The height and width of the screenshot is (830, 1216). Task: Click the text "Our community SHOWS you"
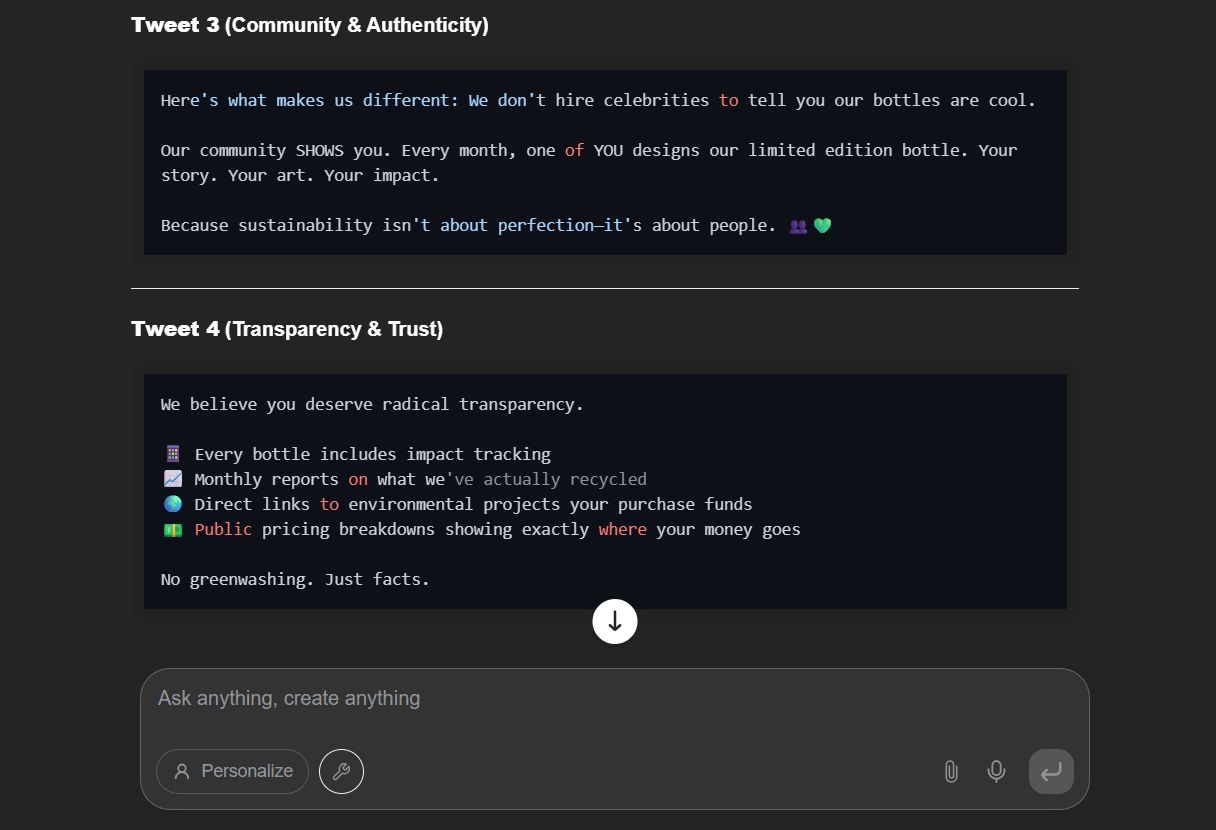[x=271, y=150]
